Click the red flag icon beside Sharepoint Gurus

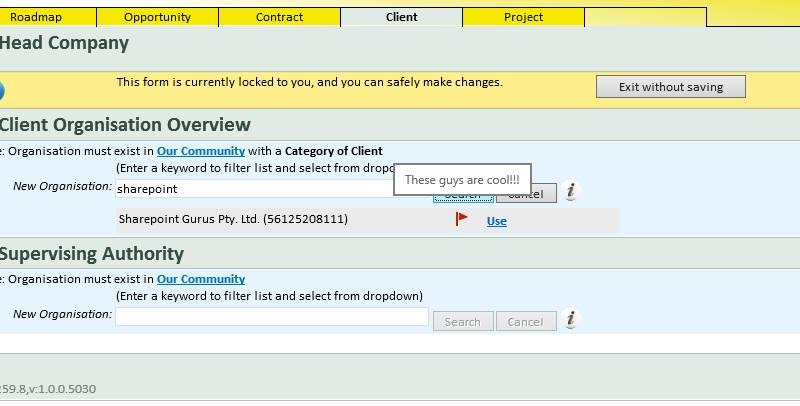point(461,219)
